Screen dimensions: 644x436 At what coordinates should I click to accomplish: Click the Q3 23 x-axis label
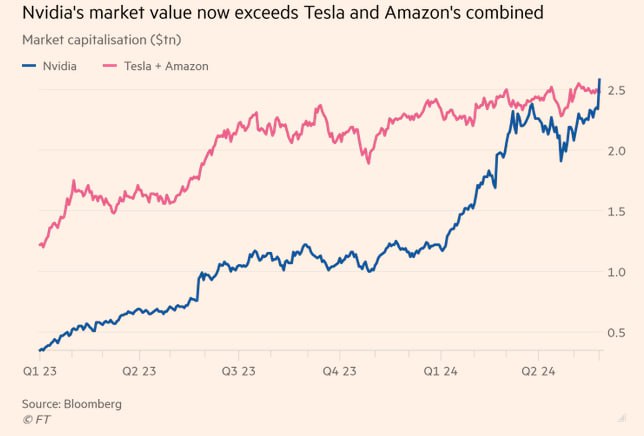240,370
